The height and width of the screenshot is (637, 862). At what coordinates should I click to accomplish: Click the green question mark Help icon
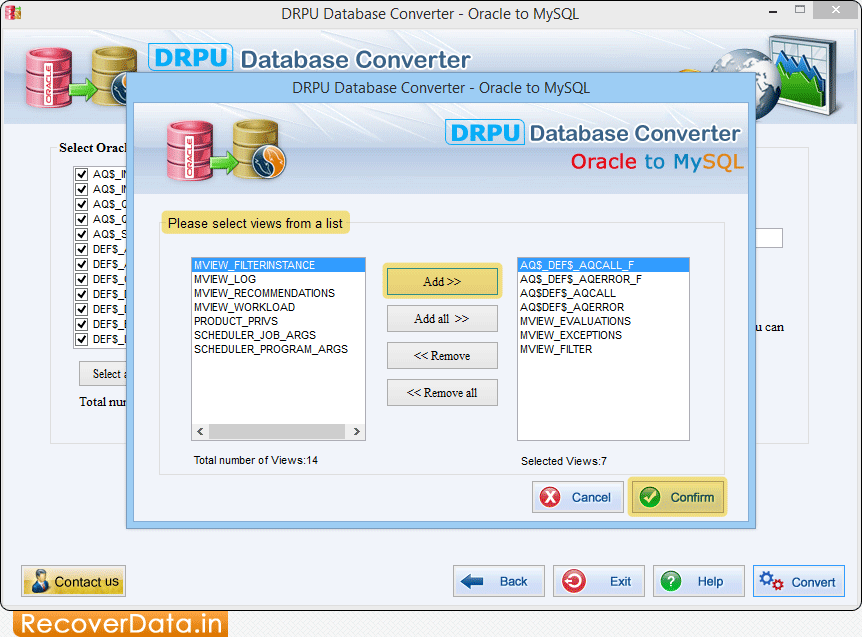click(x=671, y=581)
